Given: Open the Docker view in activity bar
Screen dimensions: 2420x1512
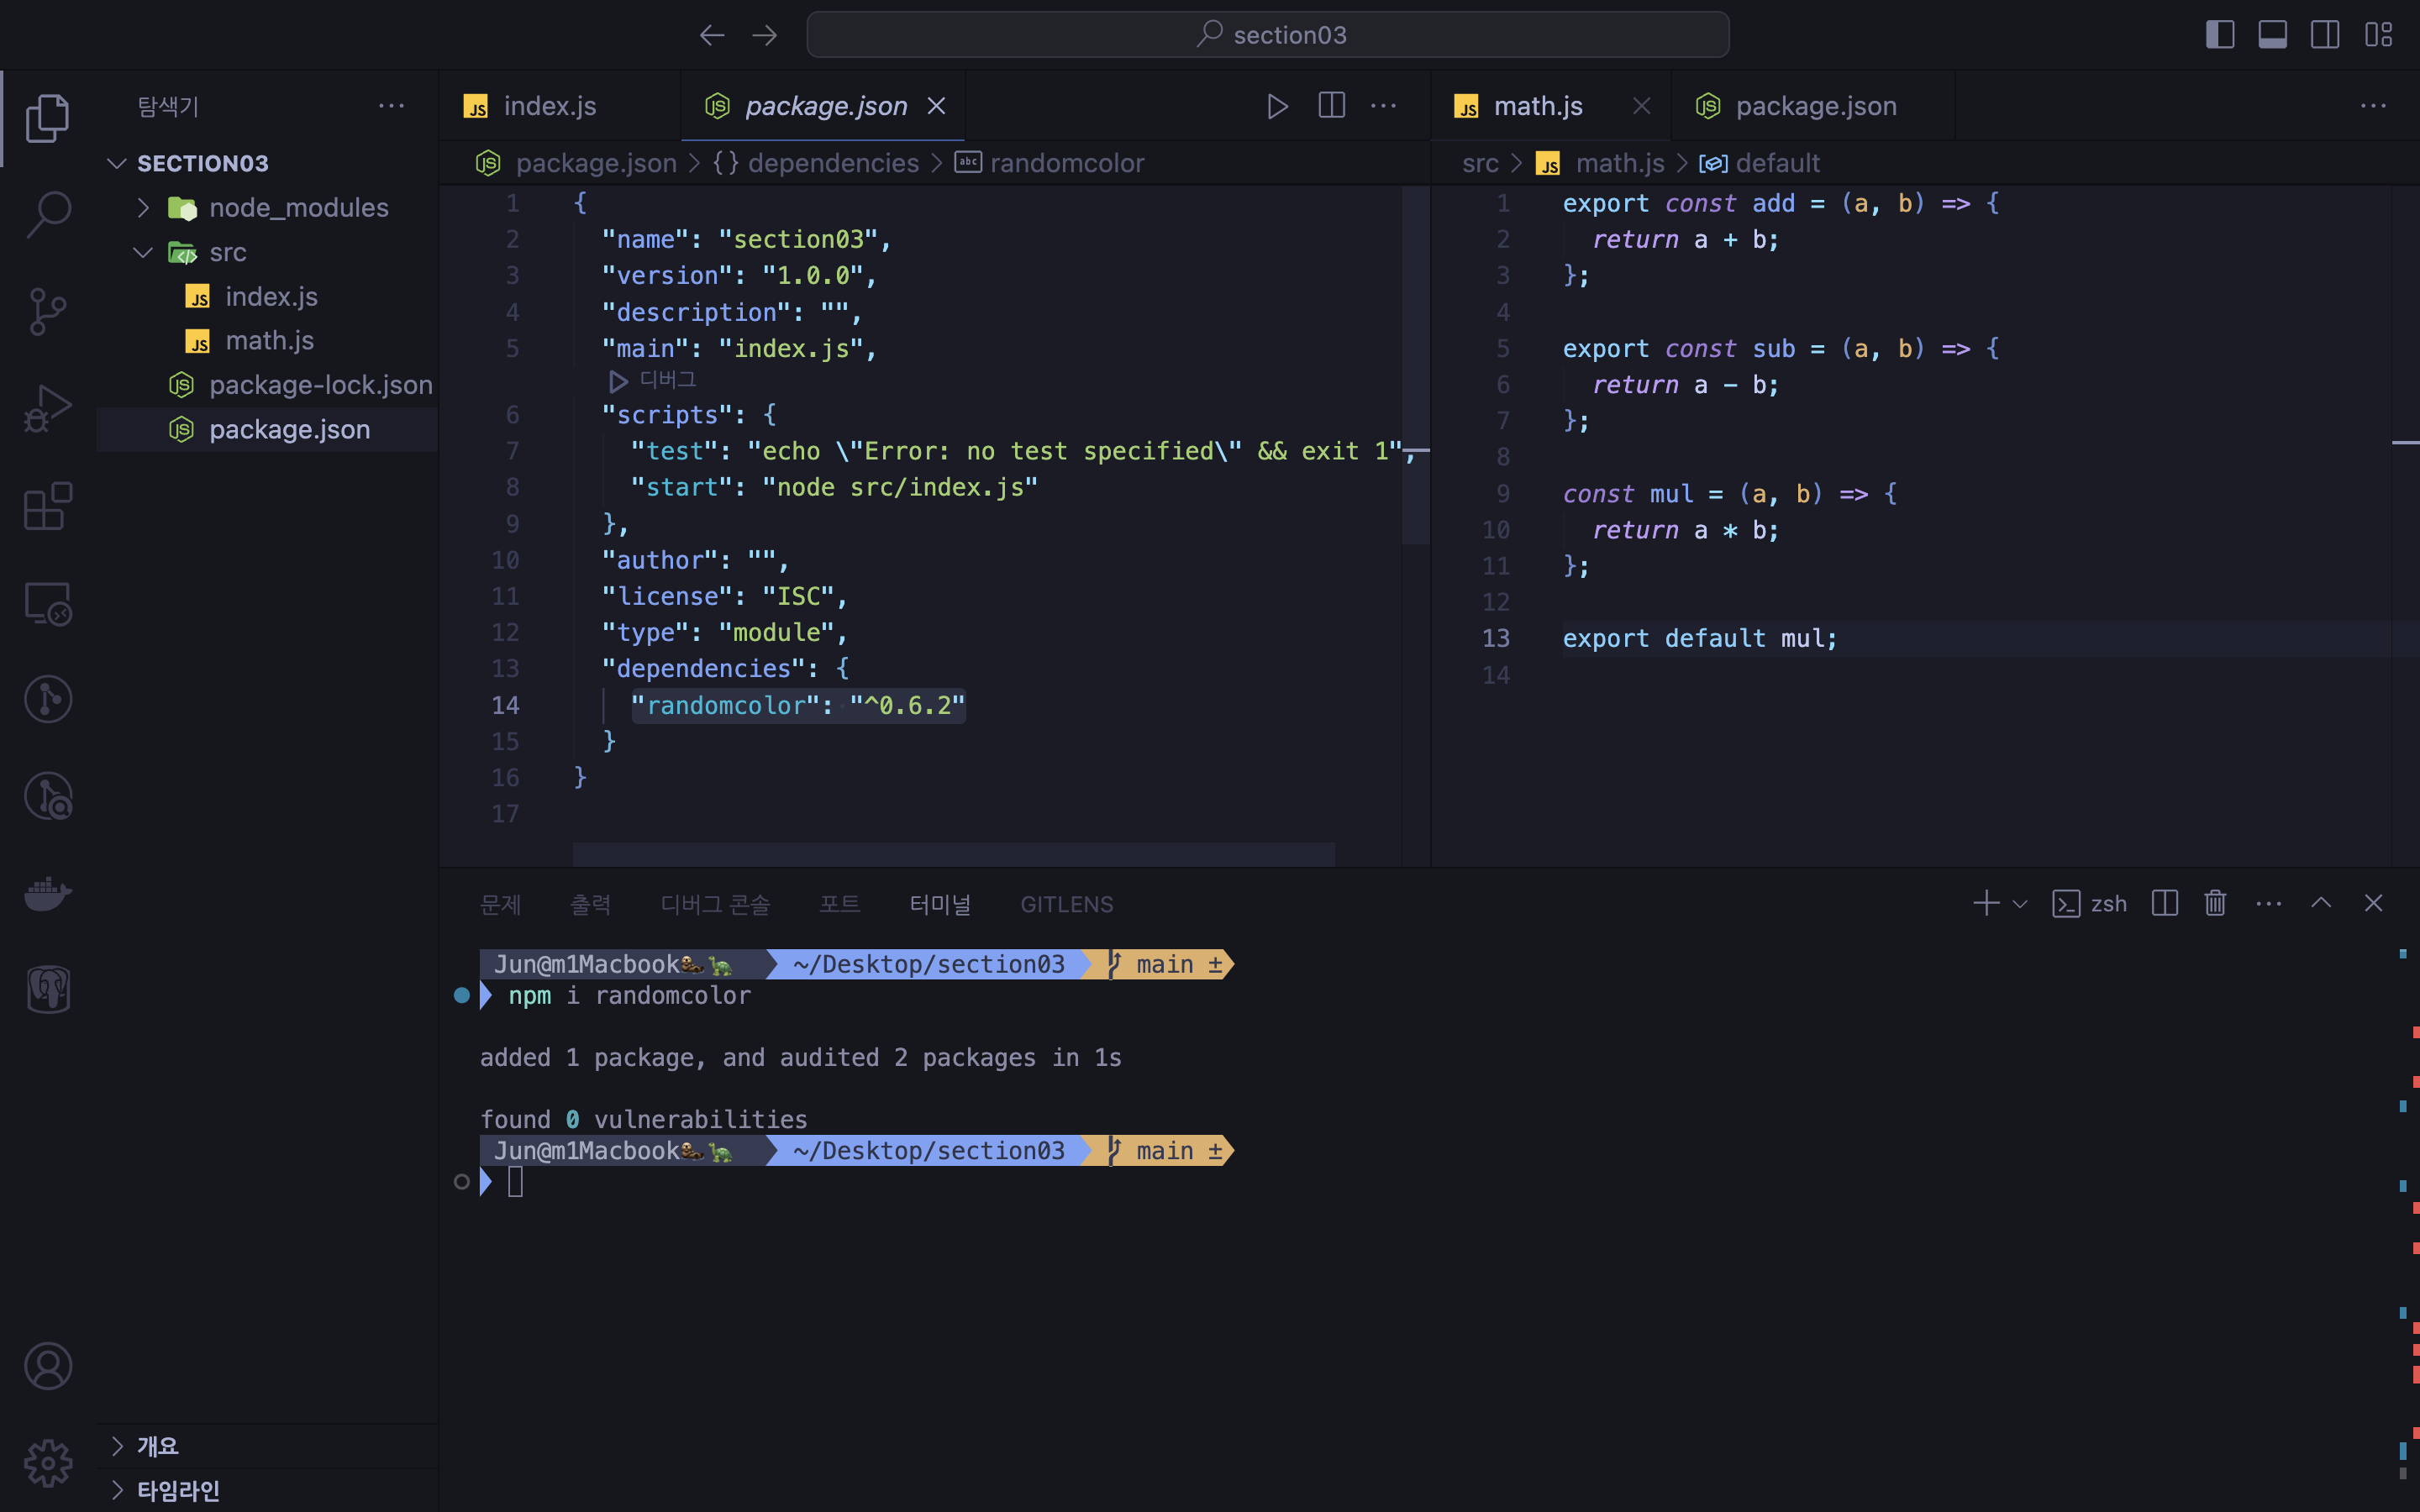Looking at the screenshot, I should click(47, 892).
